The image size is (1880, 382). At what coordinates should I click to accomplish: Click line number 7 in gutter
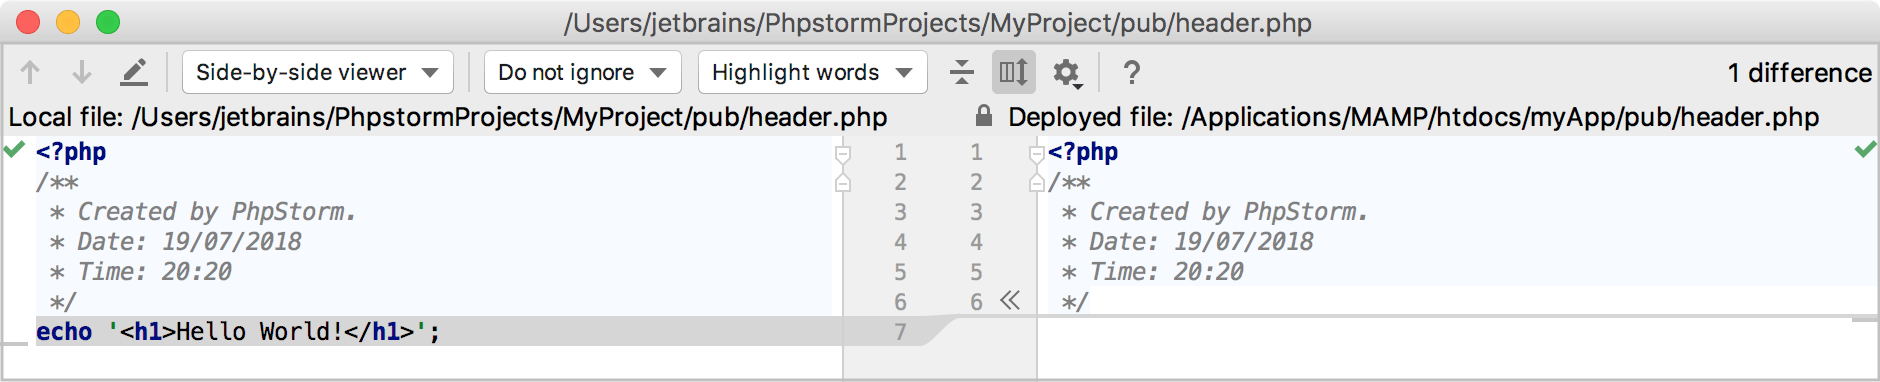900,331
